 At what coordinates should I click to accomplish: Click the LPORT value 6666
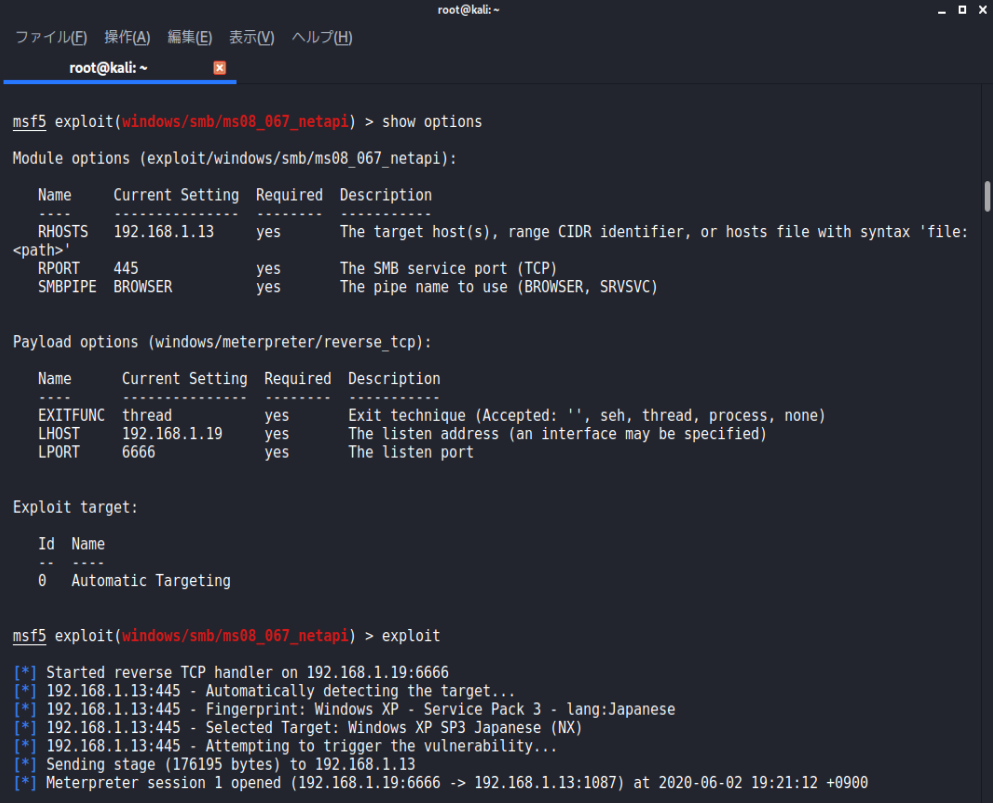[x=138, y=452]
